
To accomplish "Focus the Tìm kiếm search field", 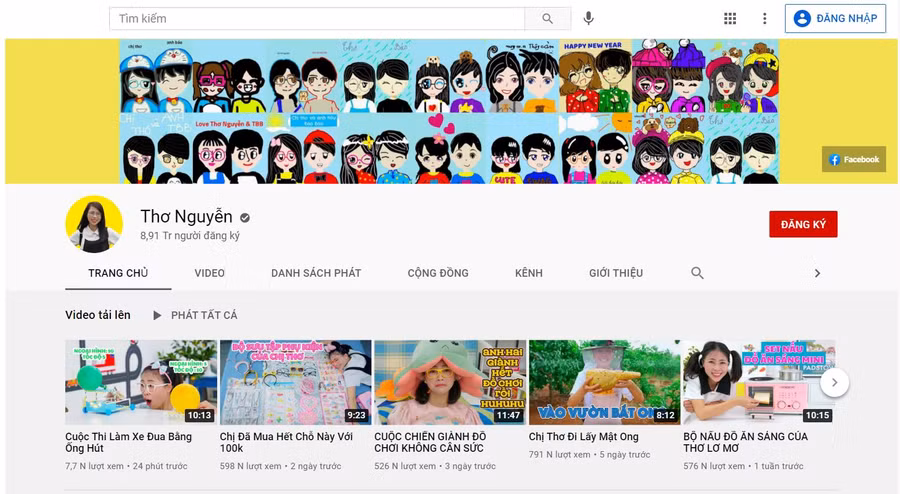I will pos(317,18).
